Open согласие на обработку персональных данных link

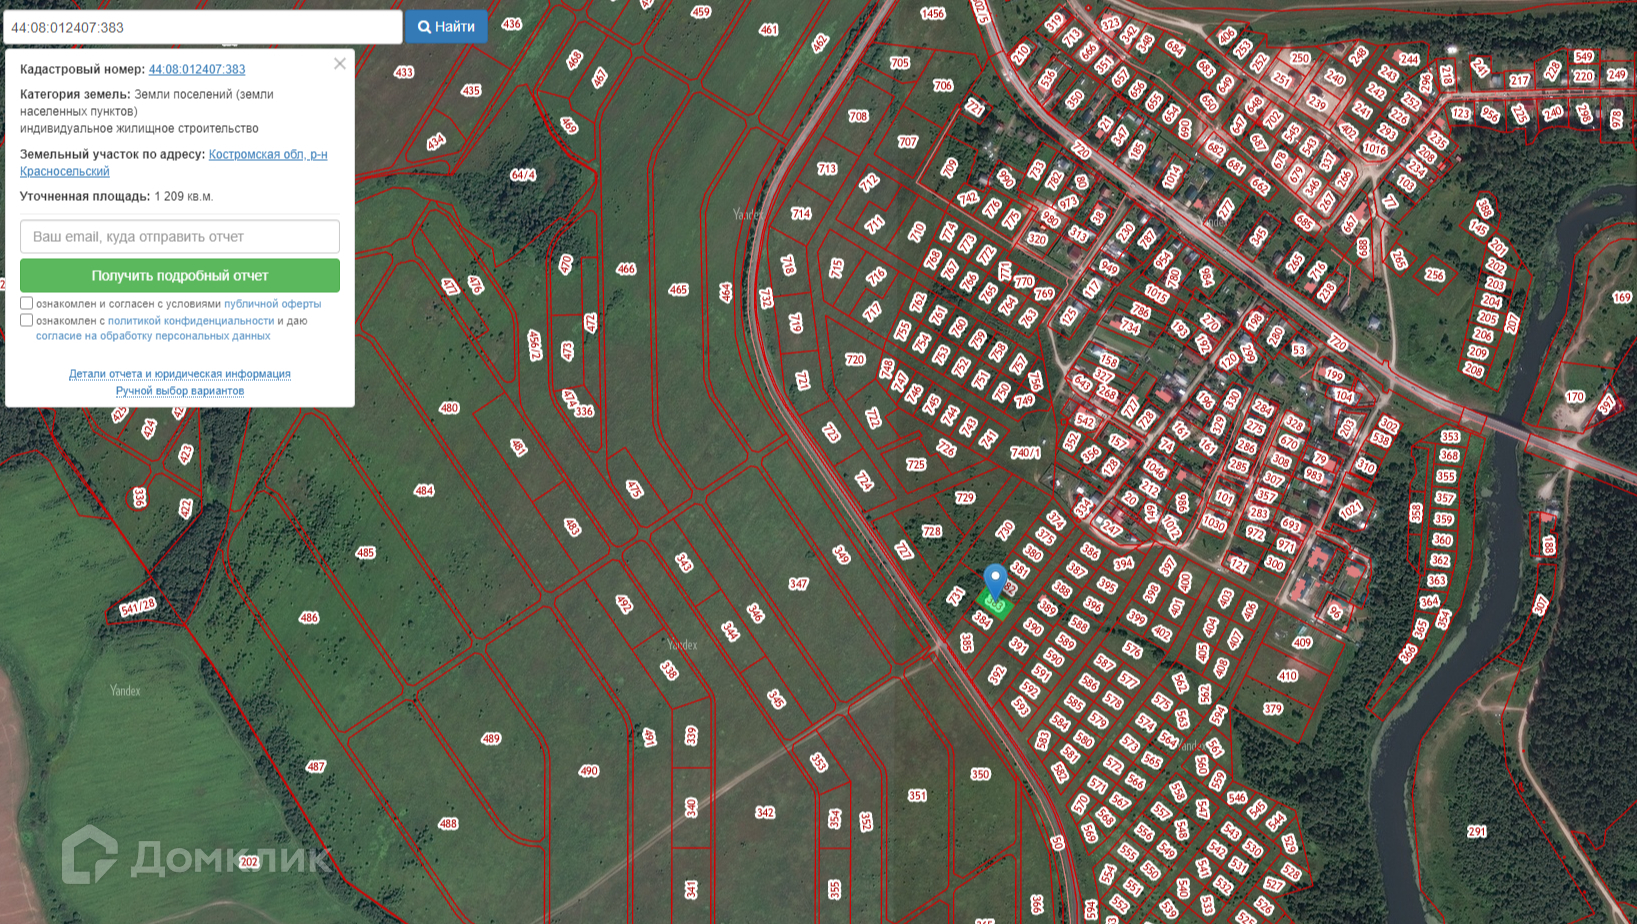coord(153,336)
